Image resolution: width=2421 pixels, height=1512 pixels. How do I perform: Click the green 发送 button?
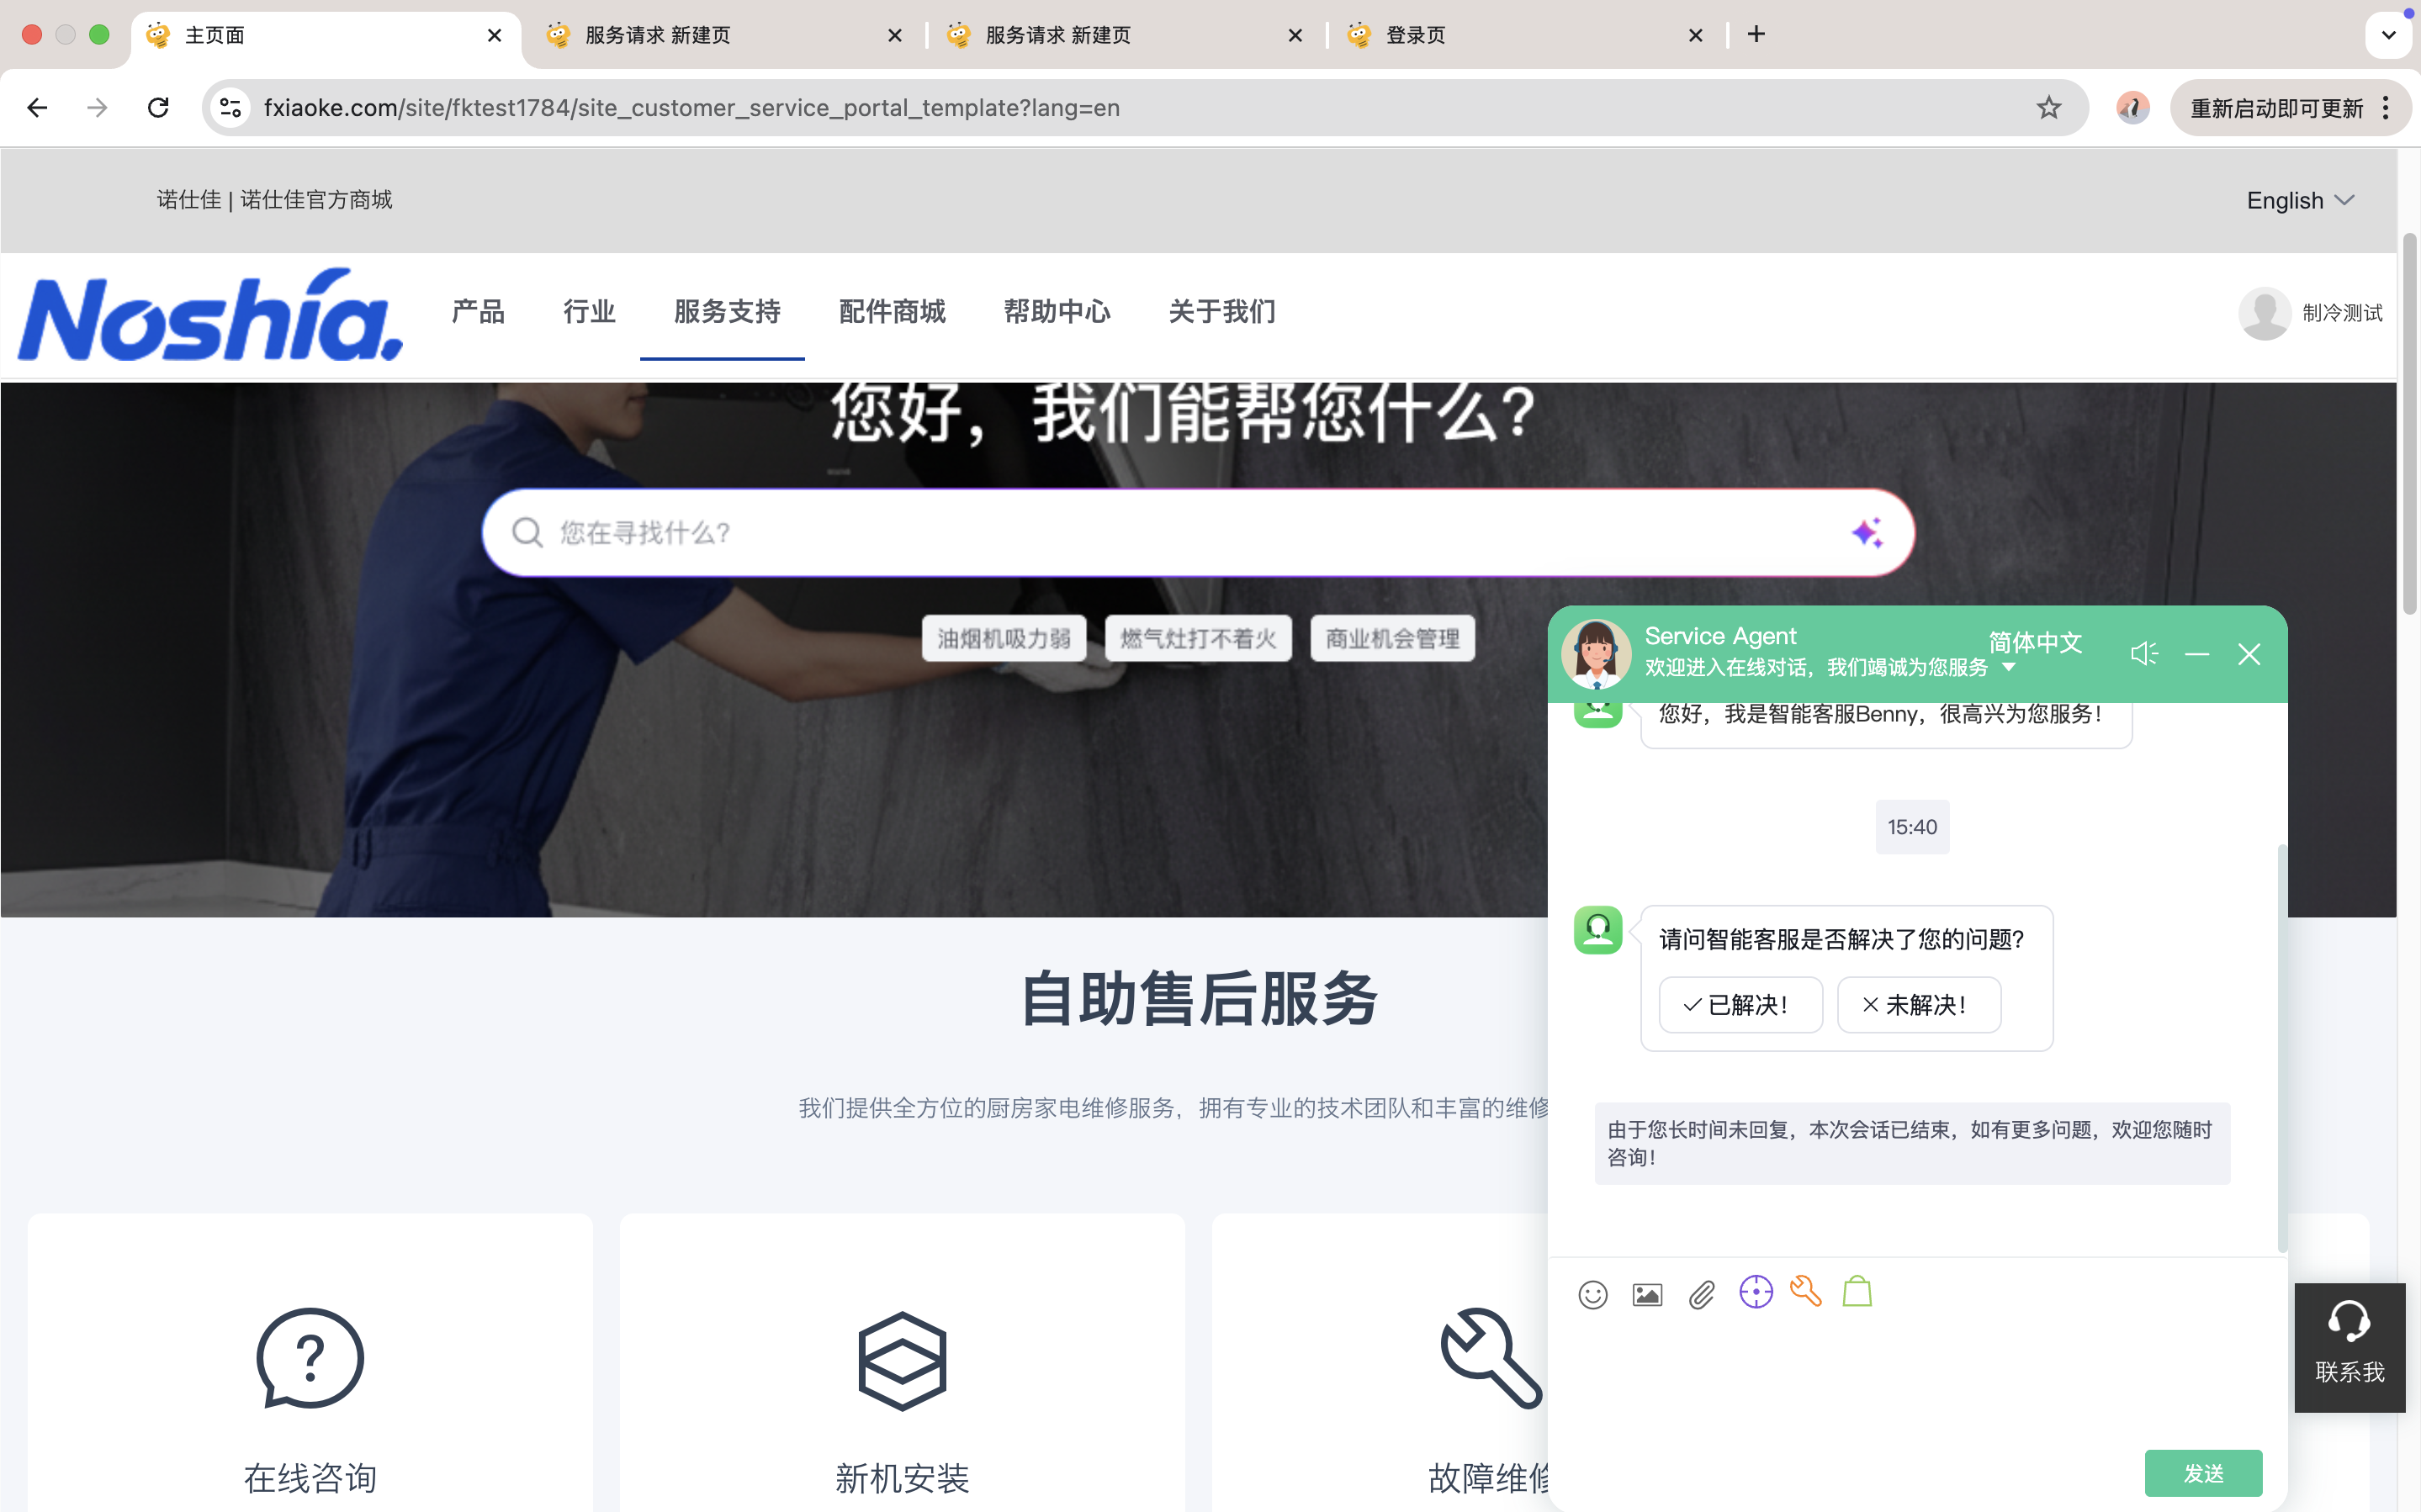2203,1473
